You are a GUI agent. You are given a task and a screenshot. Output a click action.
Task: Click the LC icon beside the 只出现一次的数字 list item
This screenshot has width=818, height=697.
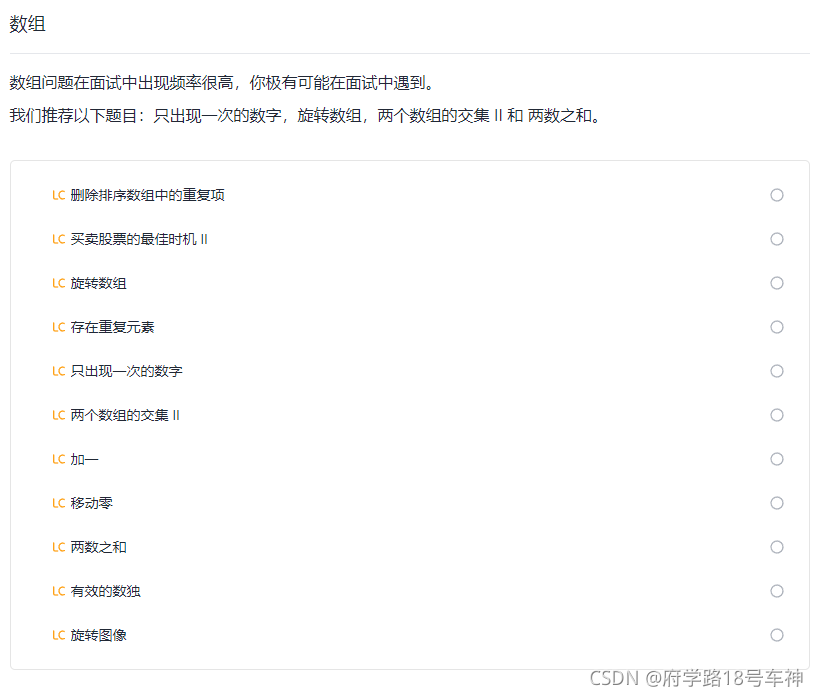click(58, 371)
